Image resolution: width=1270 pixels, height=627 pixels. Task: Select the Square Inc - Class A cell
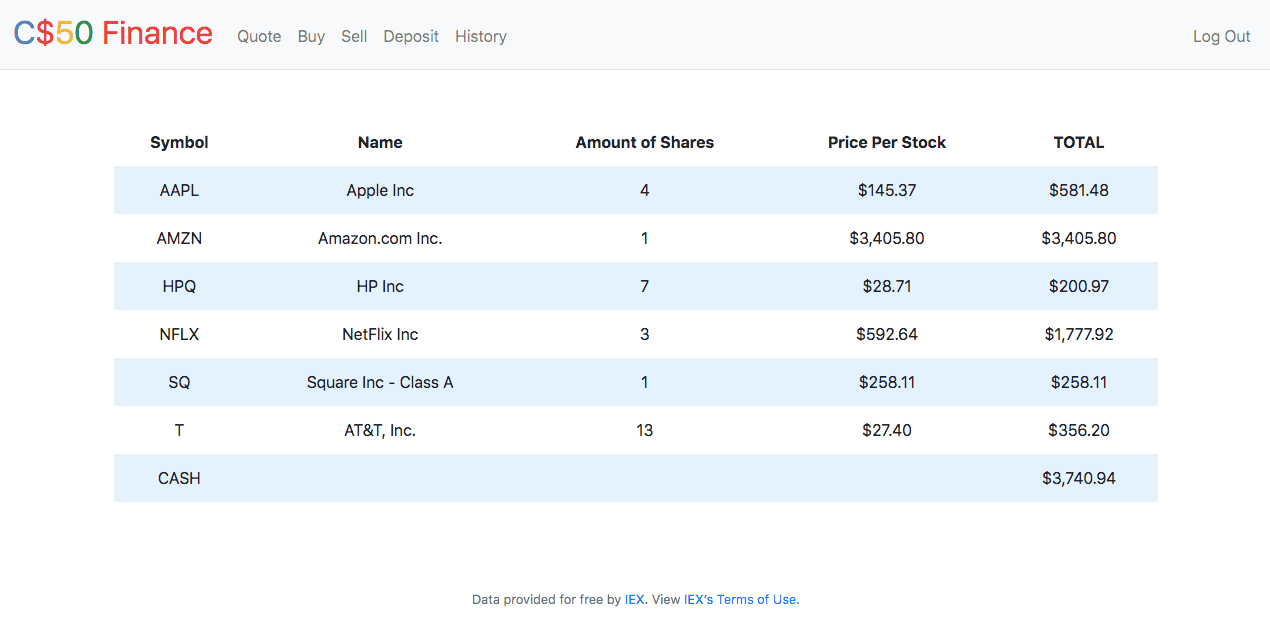pyautogui.click(x=380, y=382)
